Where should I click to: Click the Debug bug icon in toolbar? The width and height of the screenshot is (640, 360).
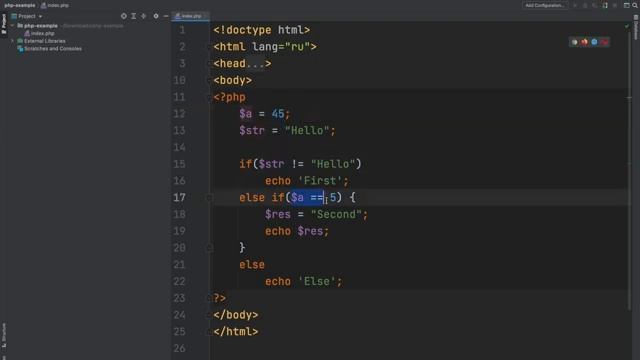point(585,5)
